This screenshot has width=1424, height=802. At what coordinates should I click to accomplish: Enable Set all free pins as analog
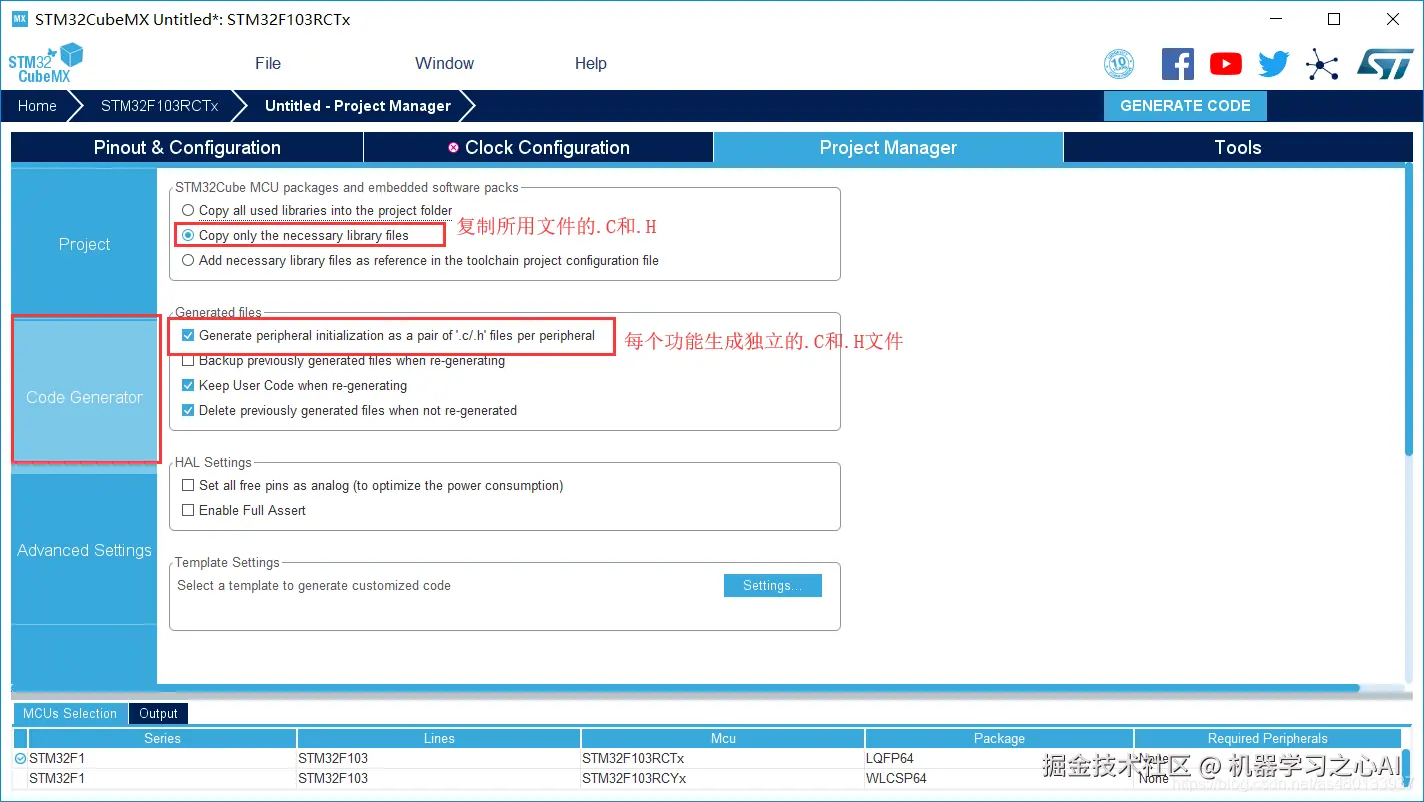188,486
